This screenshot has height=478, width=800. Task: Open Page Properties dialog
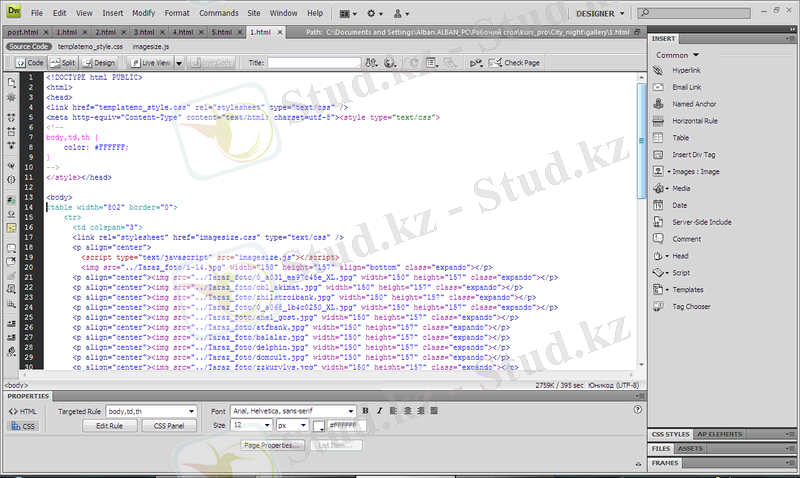pos(272,445)
